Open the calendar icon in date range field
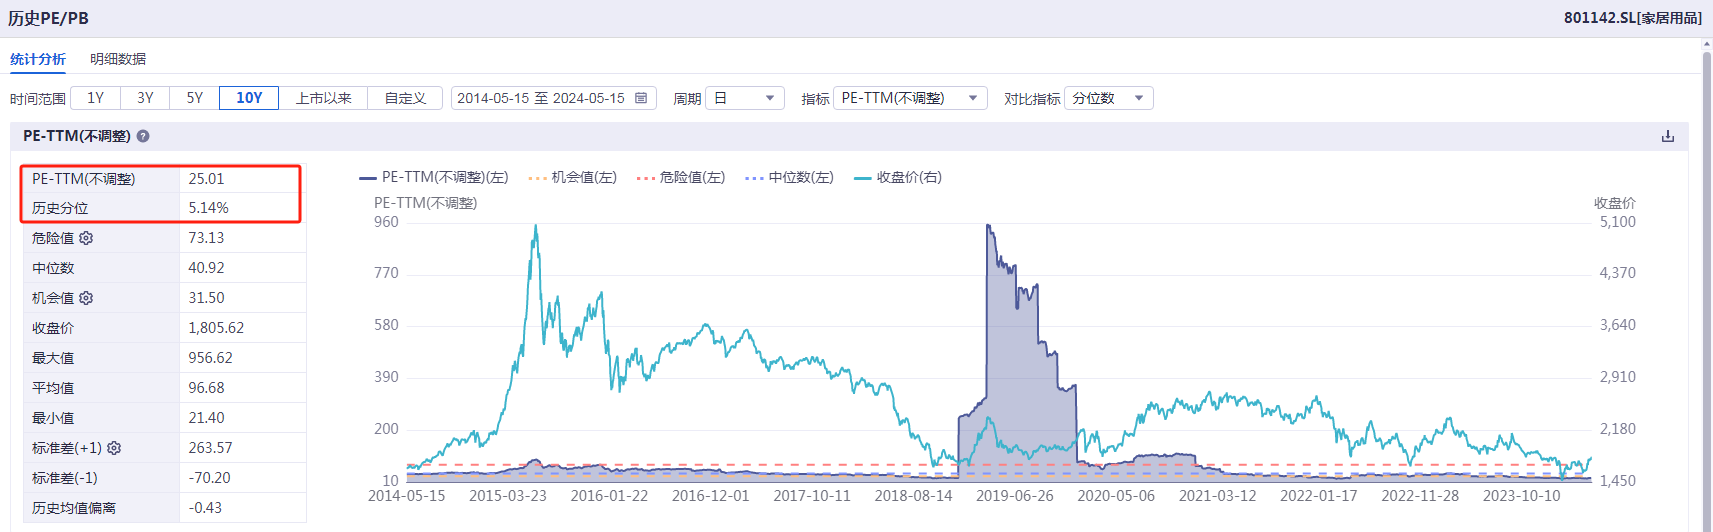This screenshot has width=1713, height=532. point(641,98)
